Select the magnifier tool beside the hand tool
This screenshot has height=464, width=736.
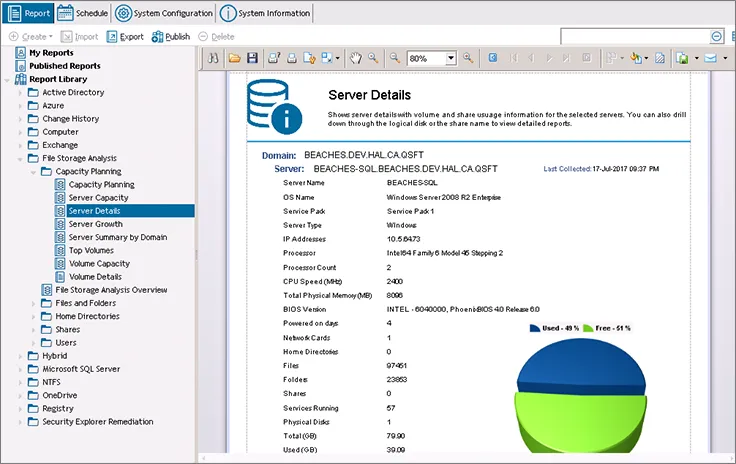point(373,58)
